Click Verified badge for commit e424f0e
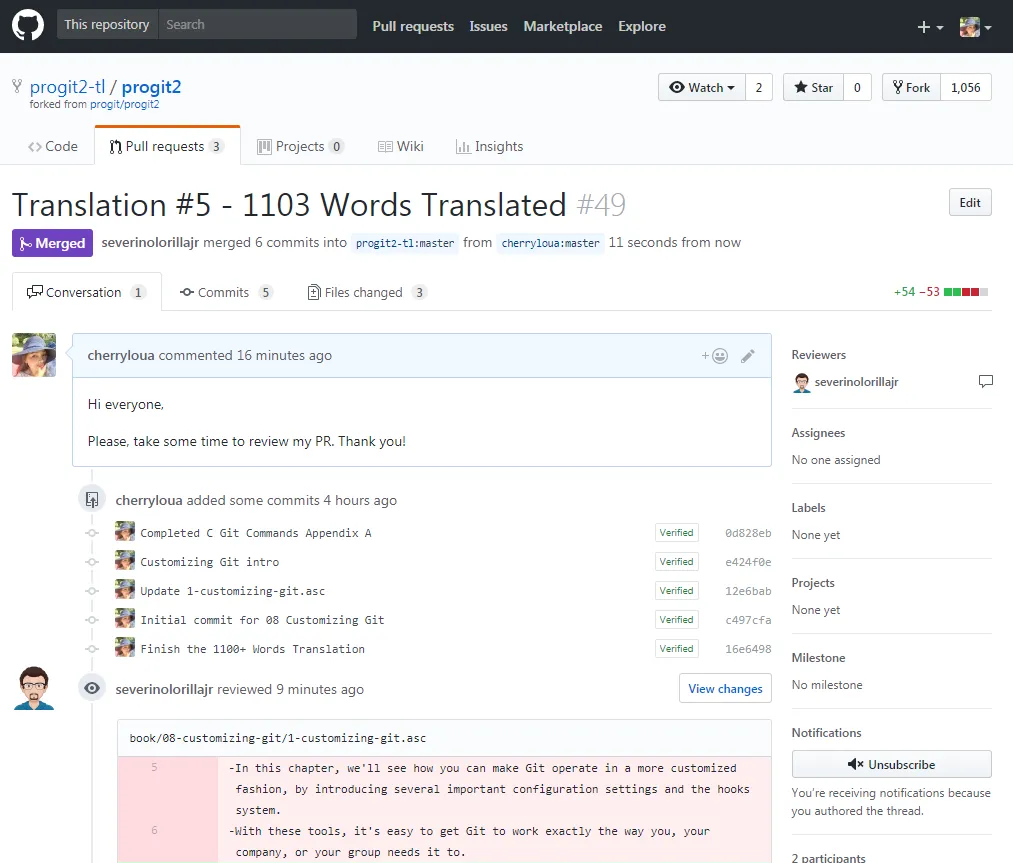 click(676, 562)
